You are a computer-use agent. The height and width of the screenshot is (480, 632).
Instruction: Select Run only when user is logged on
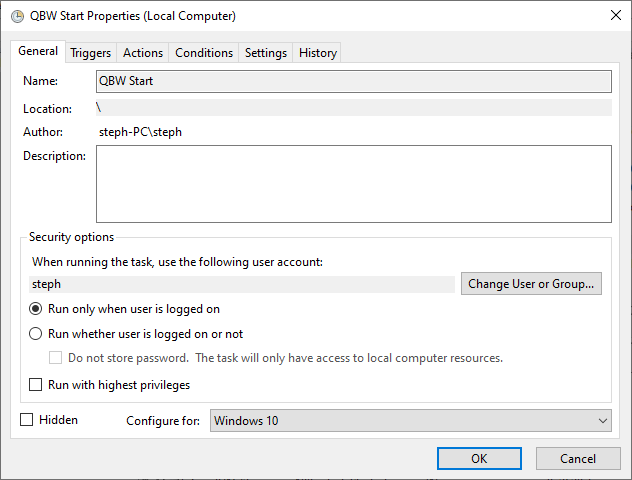coord(36,309)
